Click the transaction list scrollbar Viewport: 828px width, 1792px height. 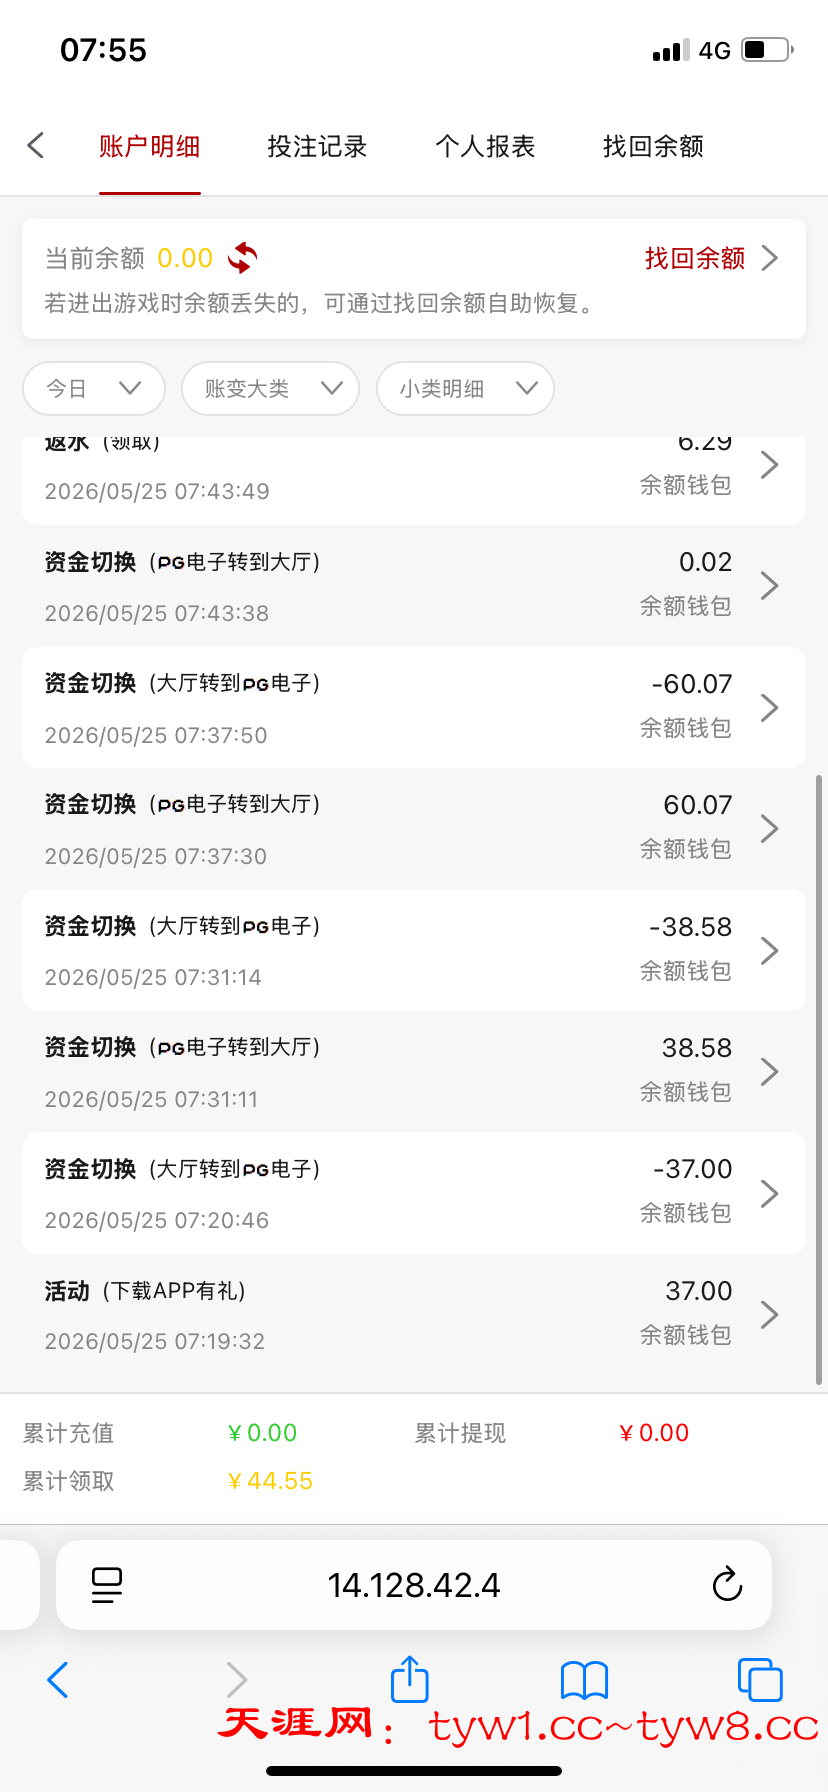(819, 1078)
